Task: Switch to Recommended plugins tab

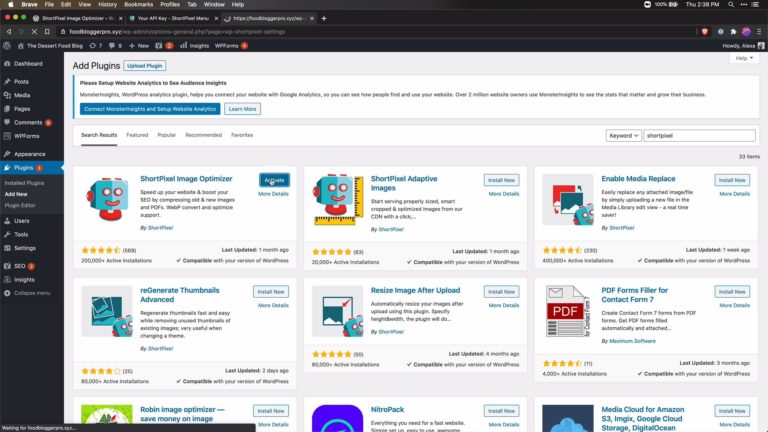Action: click(x=203, y=135)
